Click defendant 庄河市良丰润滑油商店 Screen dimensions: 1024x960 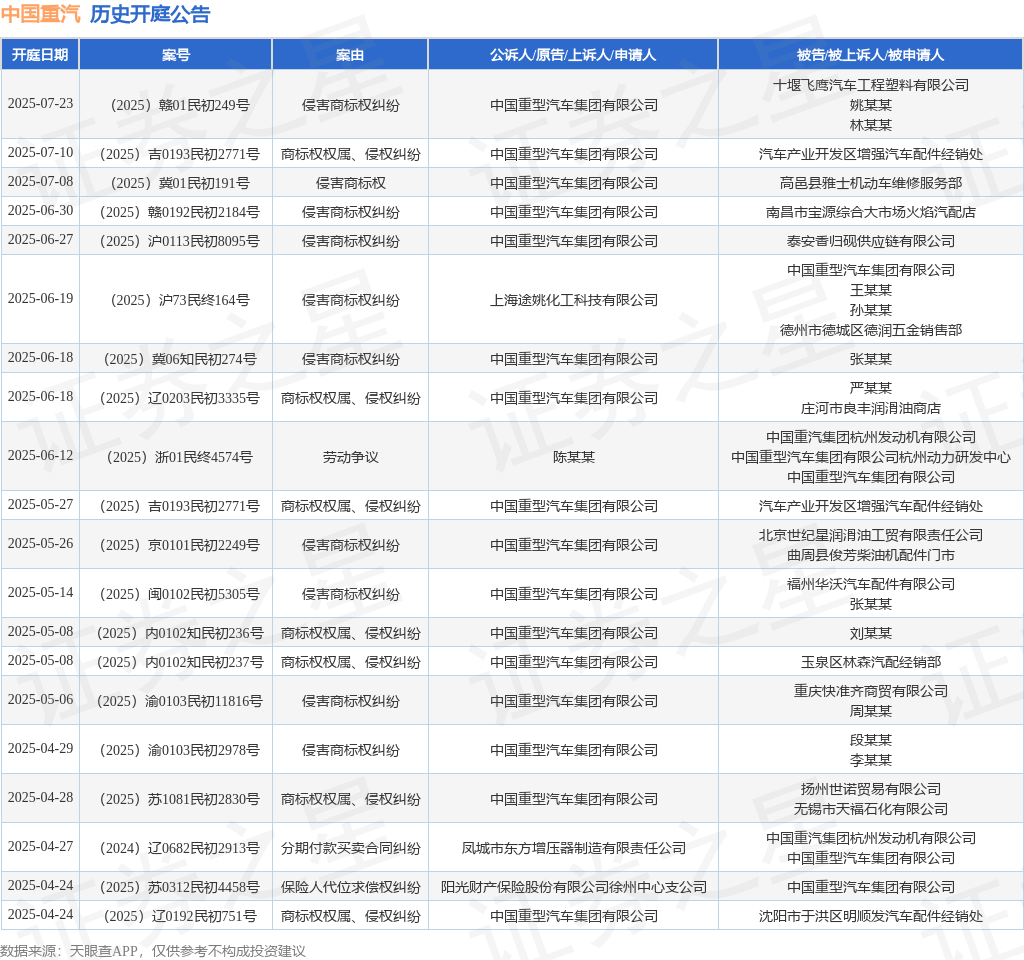point(871,408)
